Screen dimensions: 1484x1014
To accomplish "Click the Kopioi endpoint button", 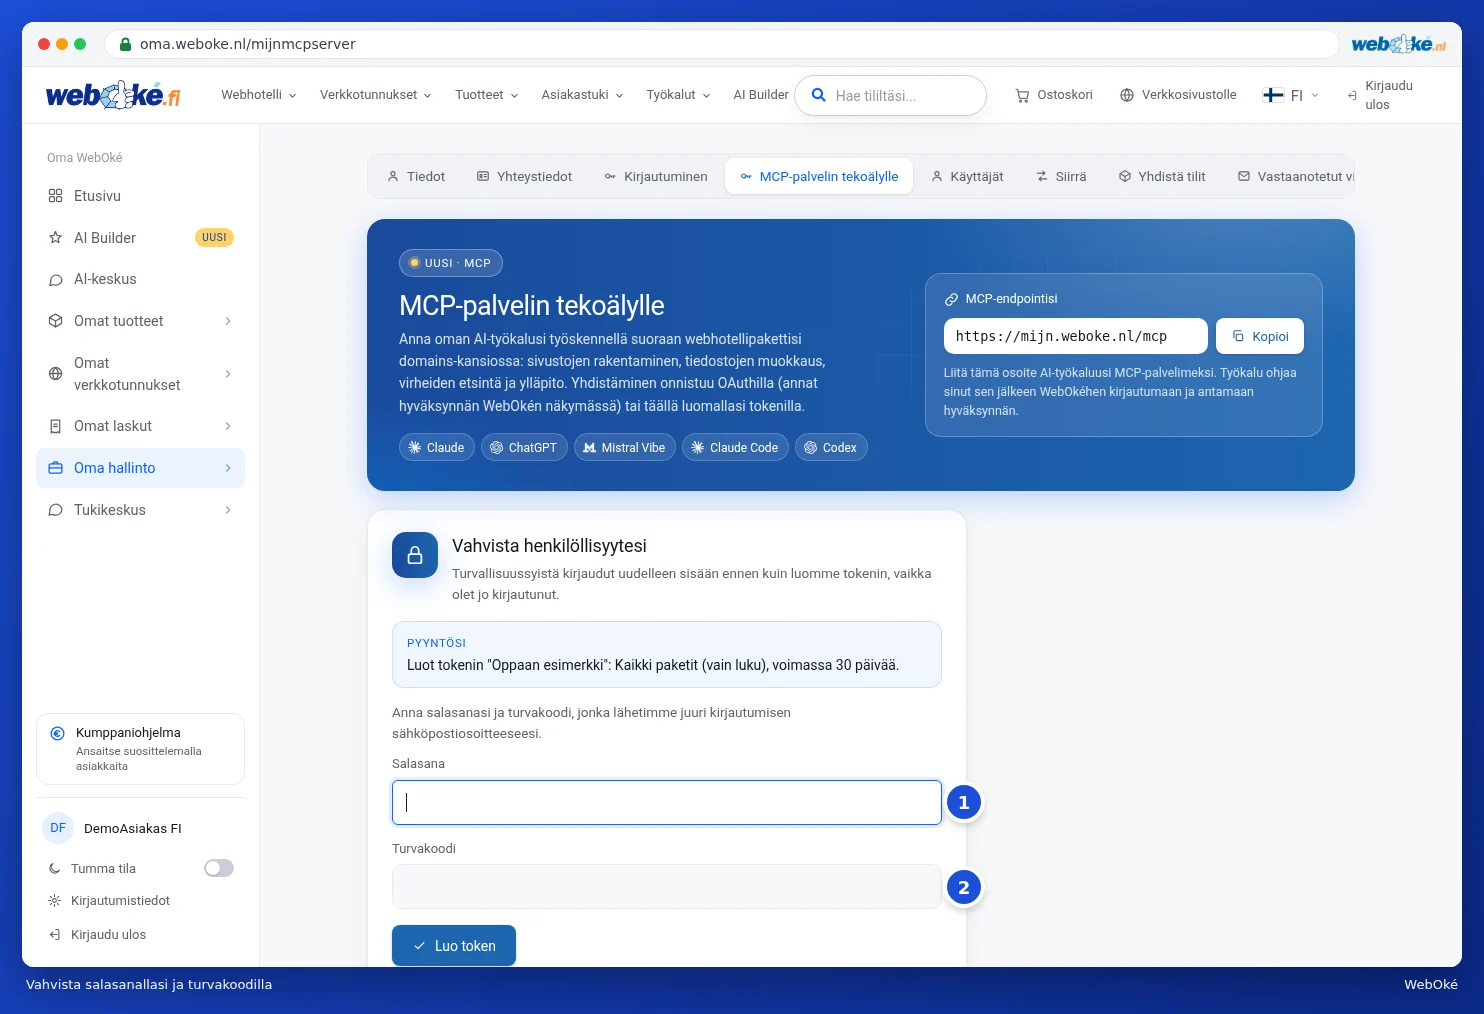I will click(x=1260, y=336).
